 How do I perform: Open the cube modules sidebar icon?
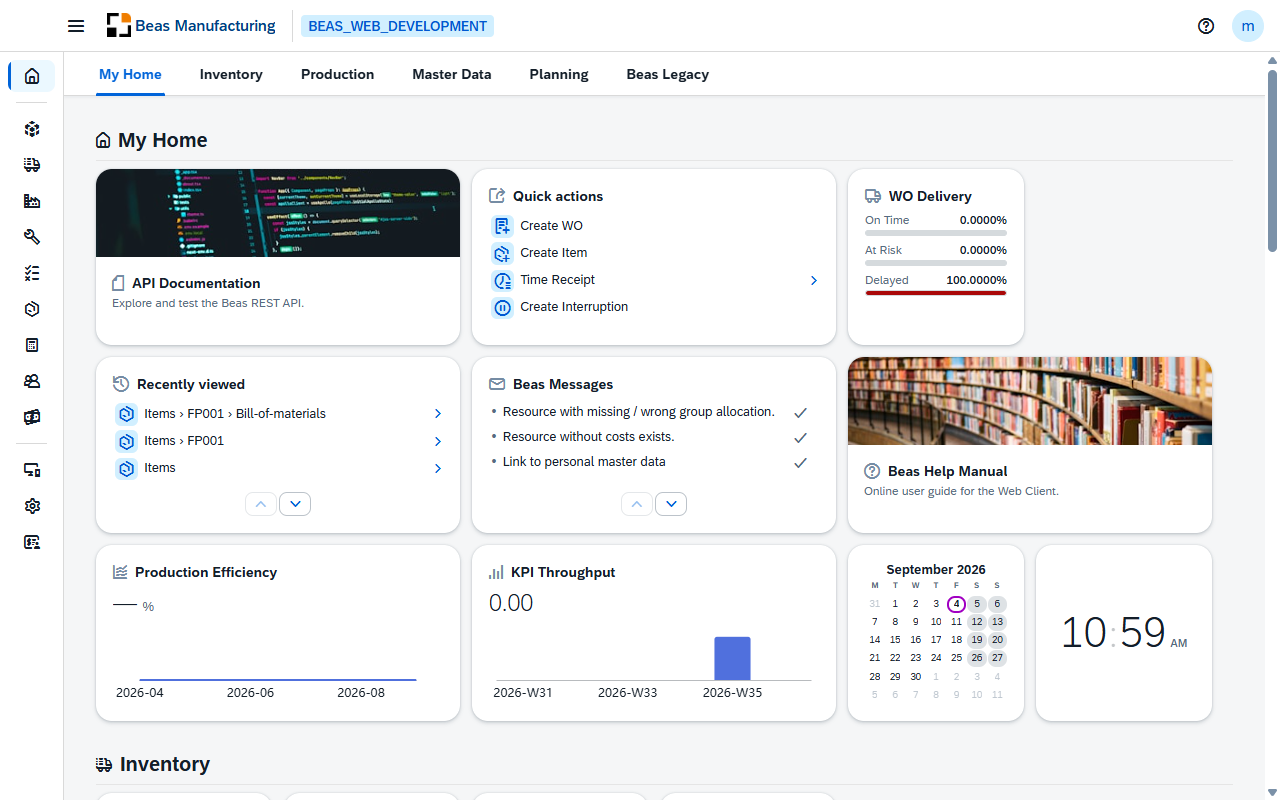pos(32,129)
